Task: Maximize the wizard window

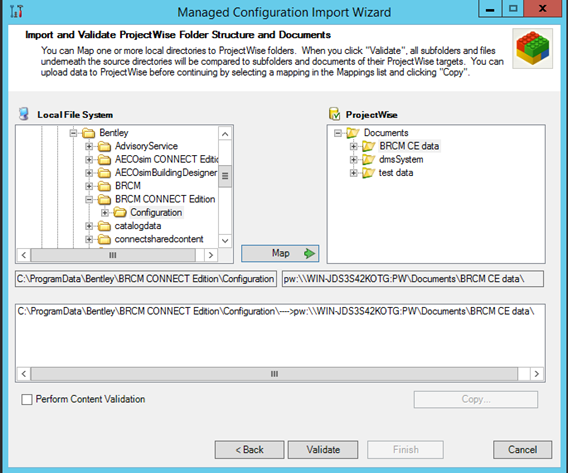Action: [x=513, y=9]
